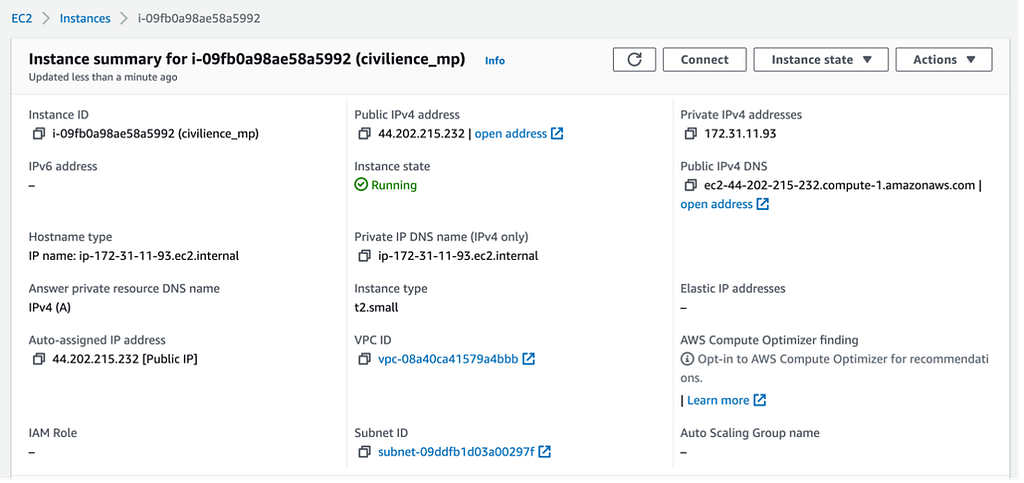The height and width of the screenshot is (483, 1024).
Task: Copy the Private IPv4 address
Action: pos(690,134)
